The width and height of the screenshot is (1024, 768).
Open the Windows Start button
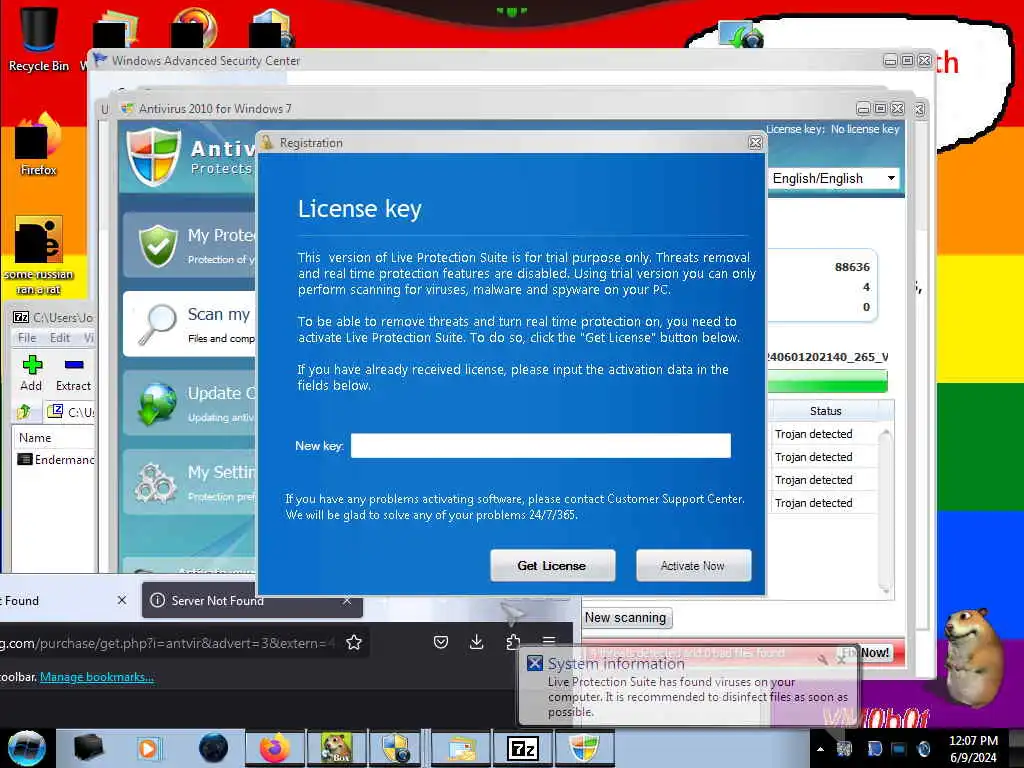pos(26,748)
